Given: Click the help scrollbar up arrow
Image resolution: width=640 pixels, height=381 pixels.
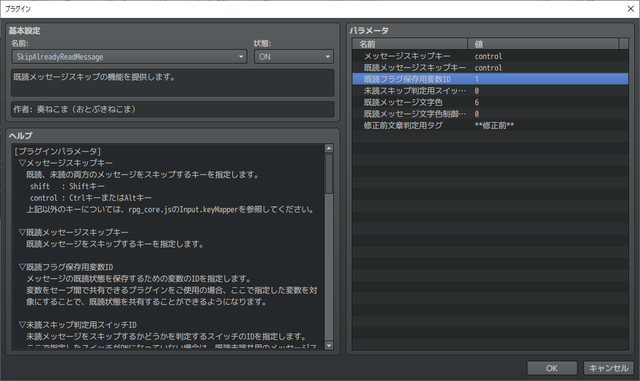Looking at the screenshot, I should 329,148.
